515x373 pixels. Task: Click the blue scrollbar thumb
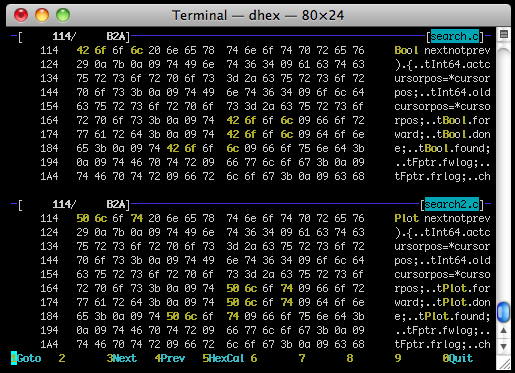(503, 312)
